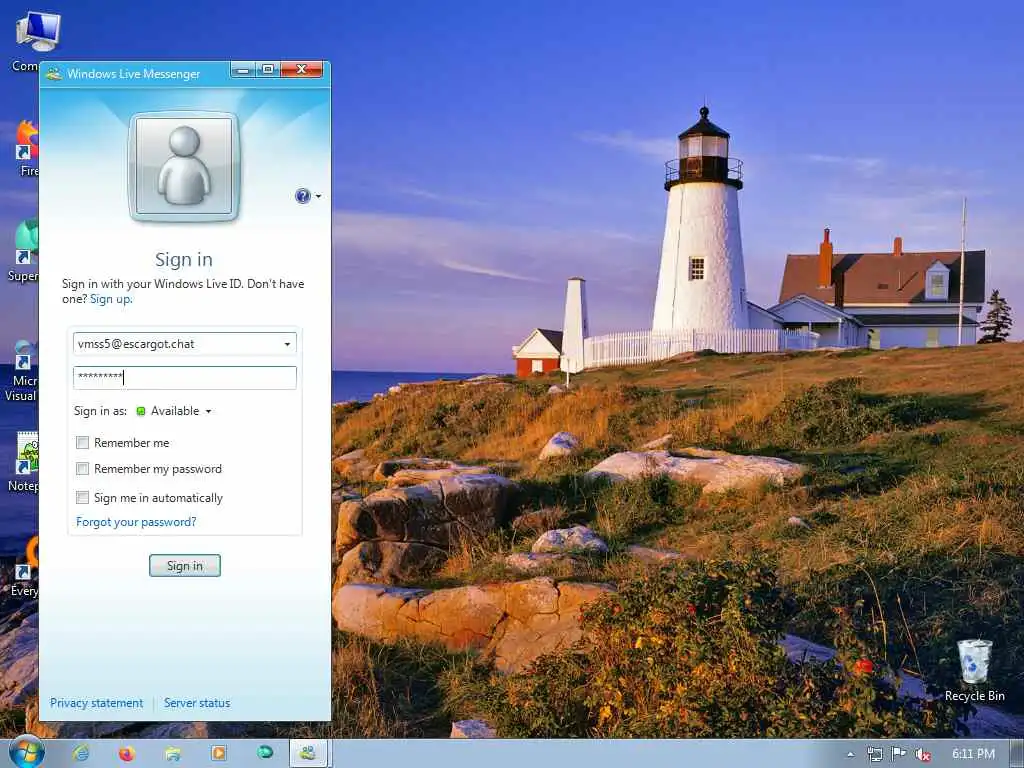Viewport: 1024px width, 768px height.
Task: Check the Remember me checkbox
Action: [x=82, y=443]
